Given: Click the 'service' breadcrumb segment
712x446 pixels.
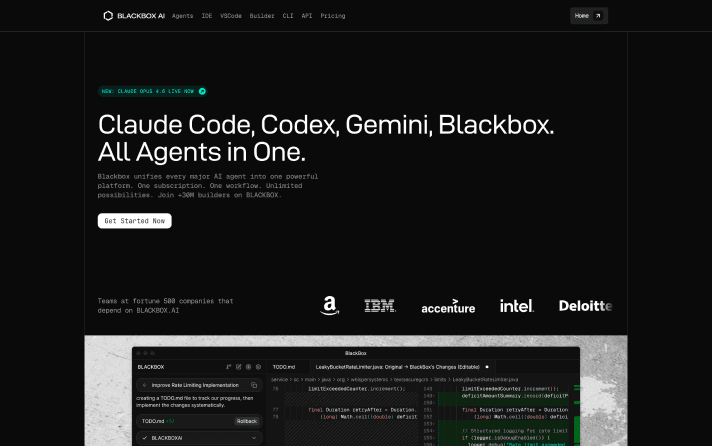Looking at the screenshot, I should [x=279, y=380].
